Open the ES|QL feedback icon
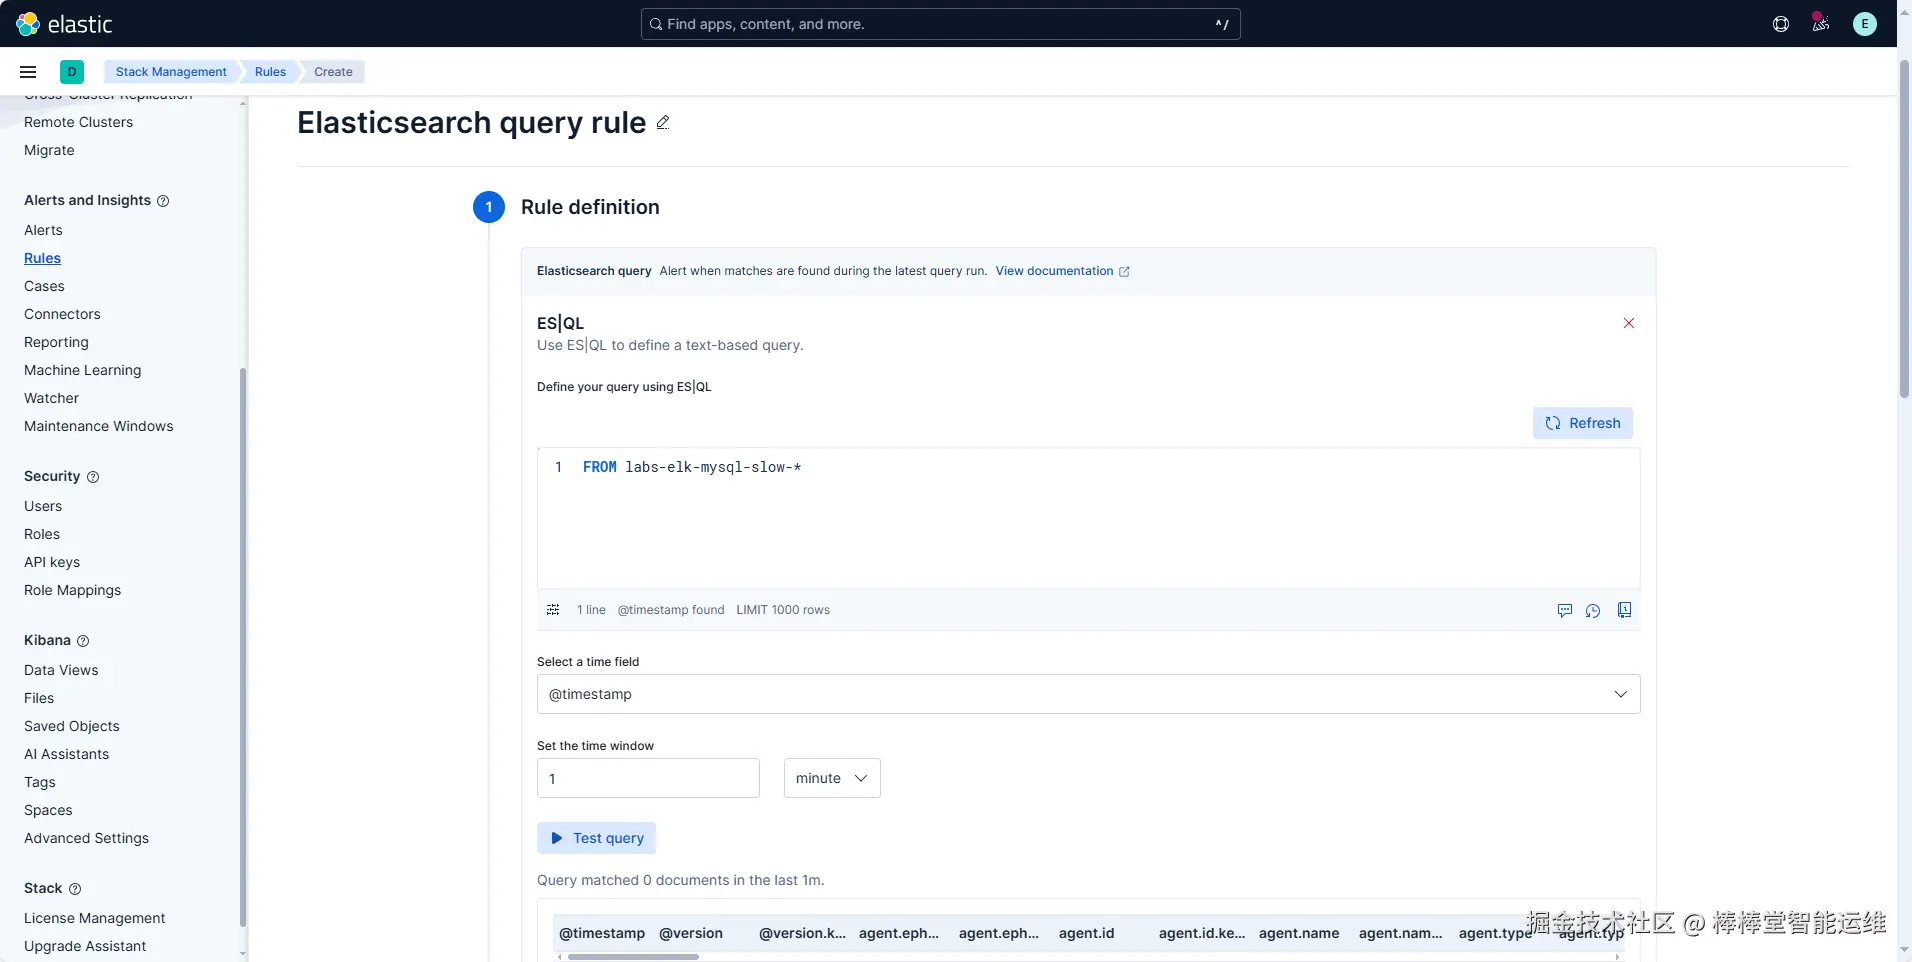 click(1565, 610)
